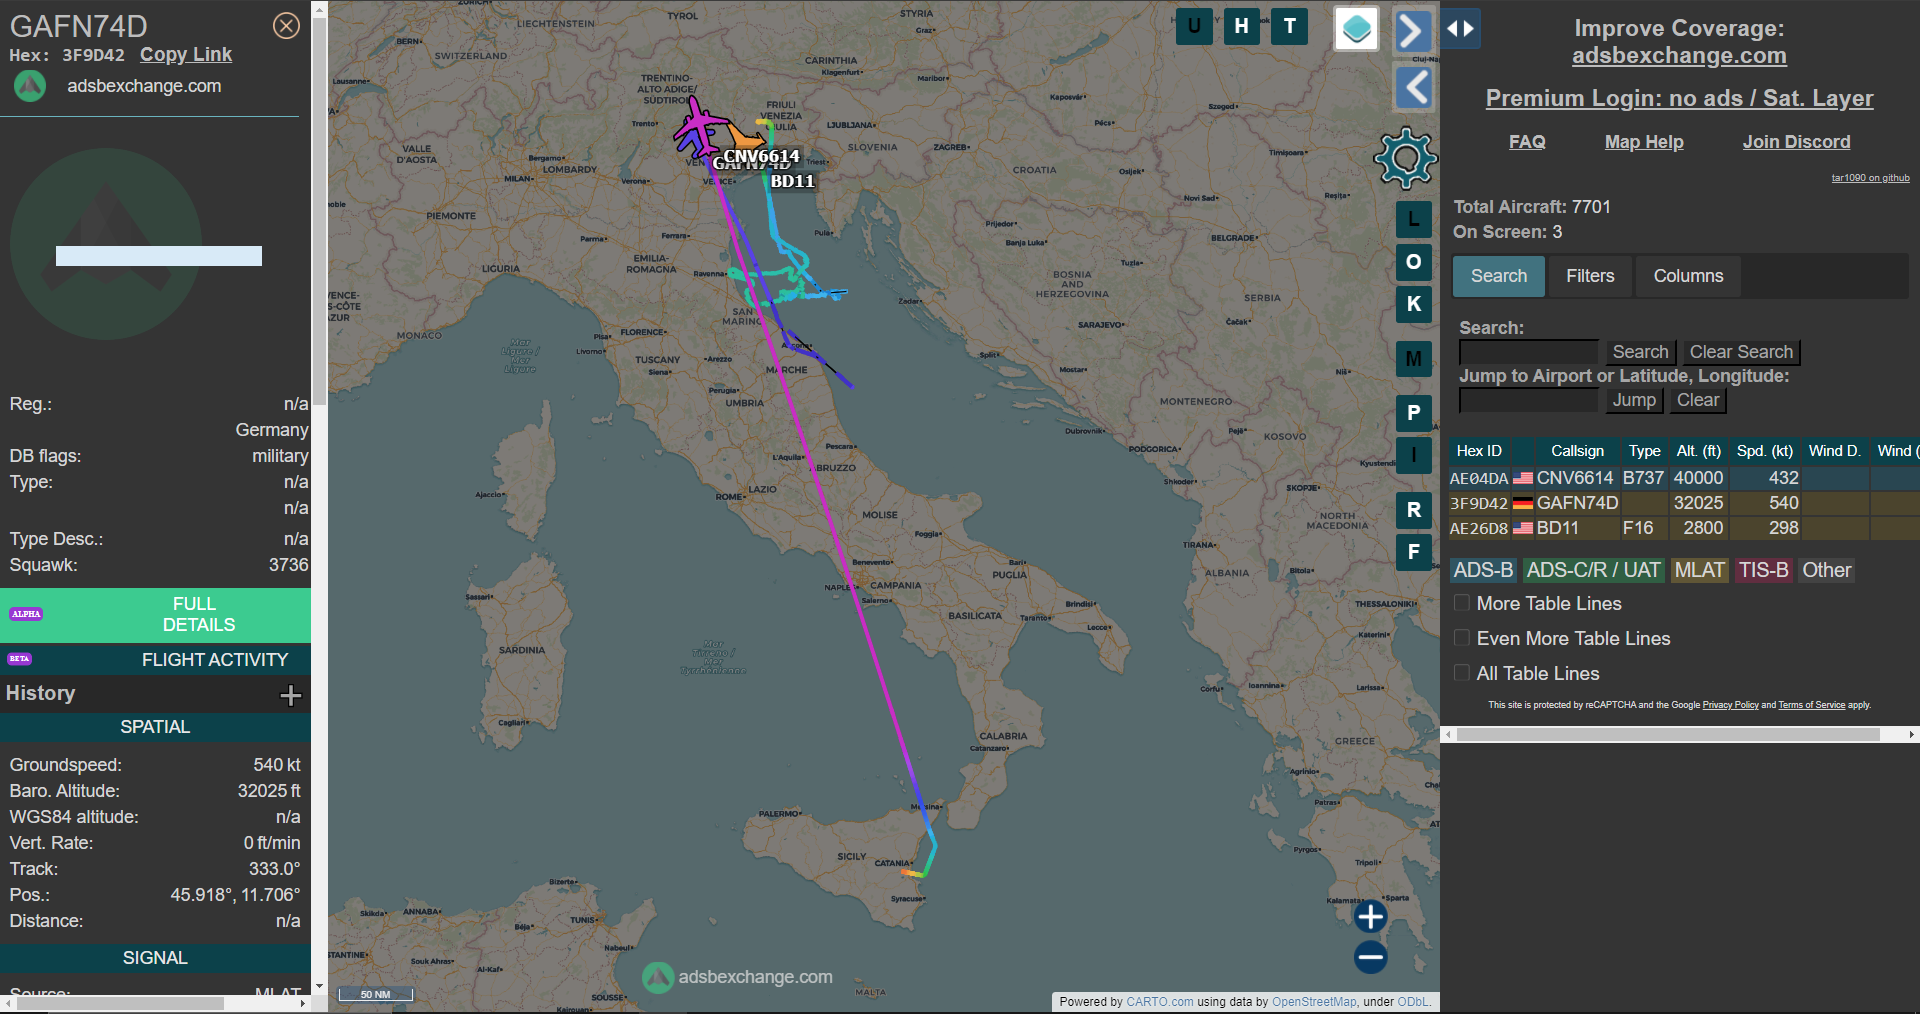Open the Join Discord link

pos(1796,142)
